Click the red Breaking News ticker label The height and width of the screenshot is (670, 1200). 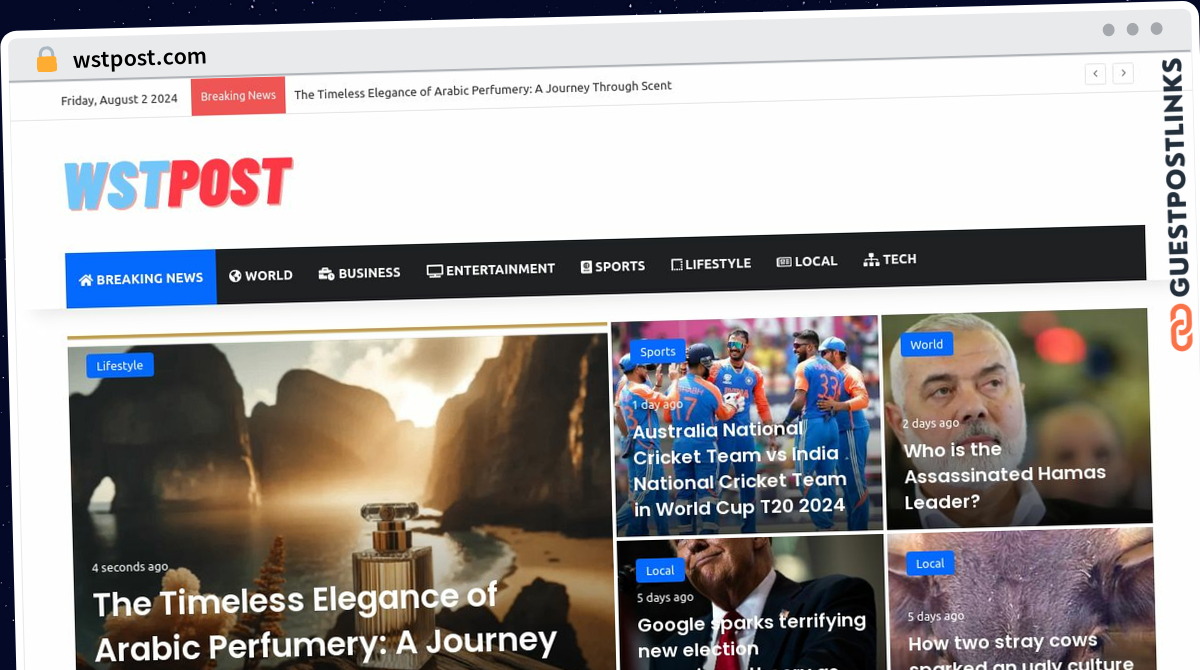[x=238, y=96]
